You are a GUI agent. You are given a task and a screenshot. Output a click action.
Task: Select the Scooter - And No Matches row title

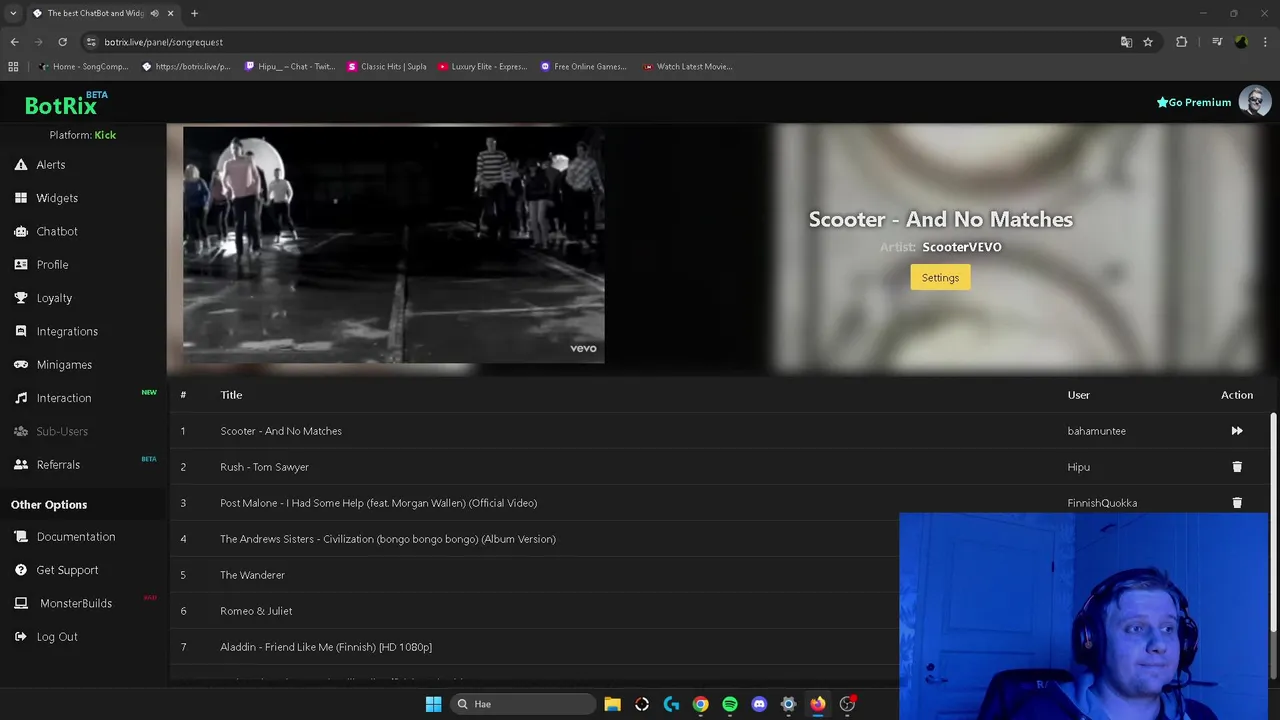[281, 431]
